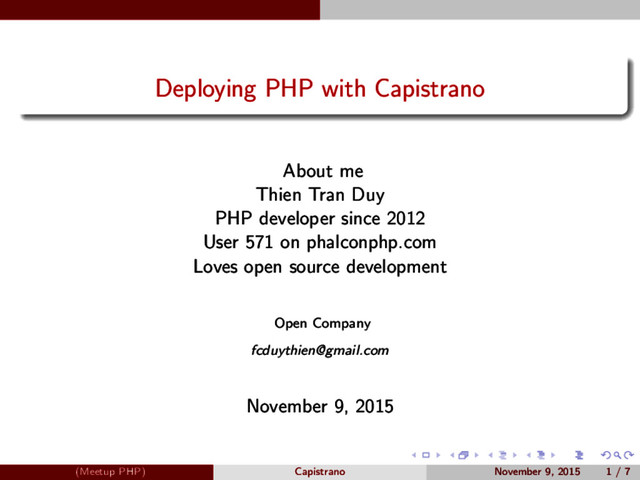The height and width of the screenshot is (480, 640).
Task: Click the previous frame arrow icon
Action: coord(452,455)
